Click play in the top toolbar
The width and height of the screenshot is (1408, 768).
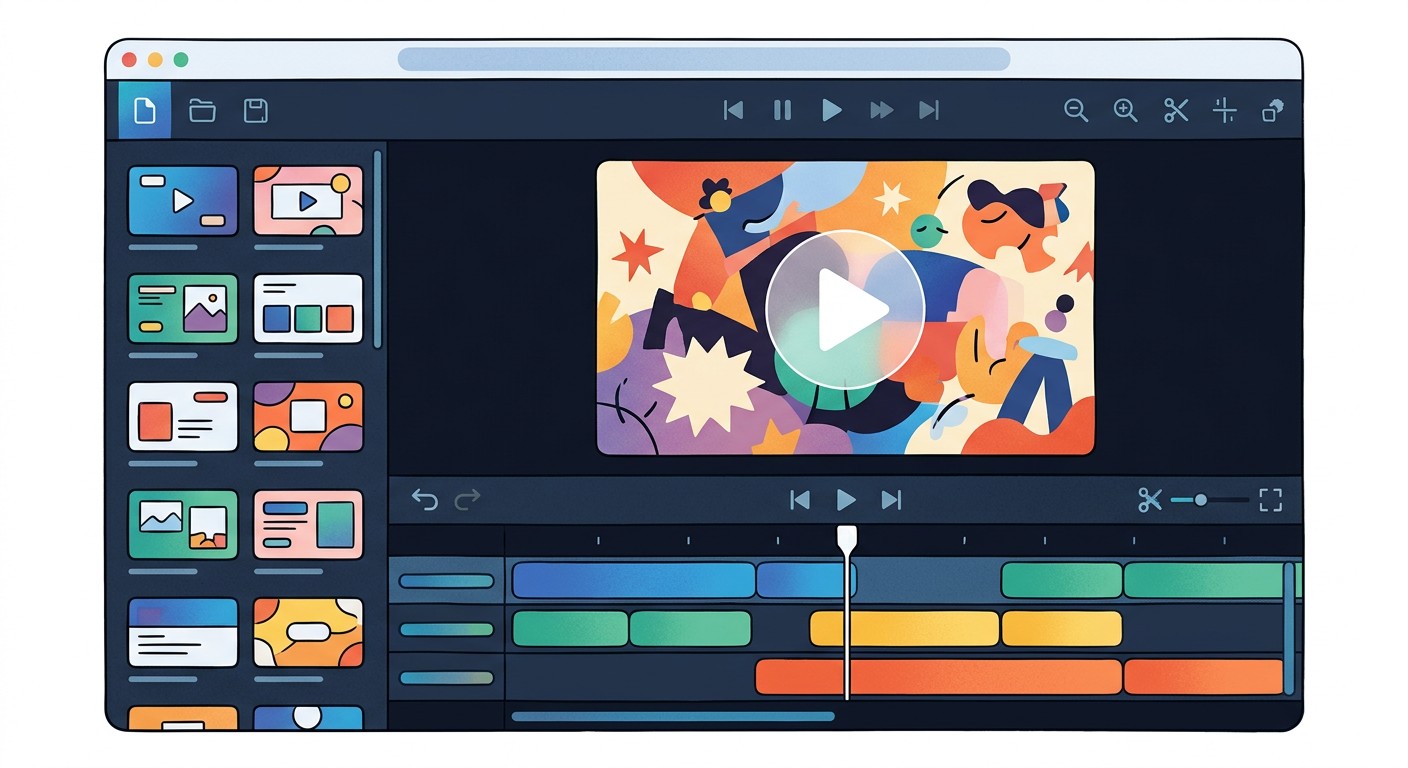point(831,110)
